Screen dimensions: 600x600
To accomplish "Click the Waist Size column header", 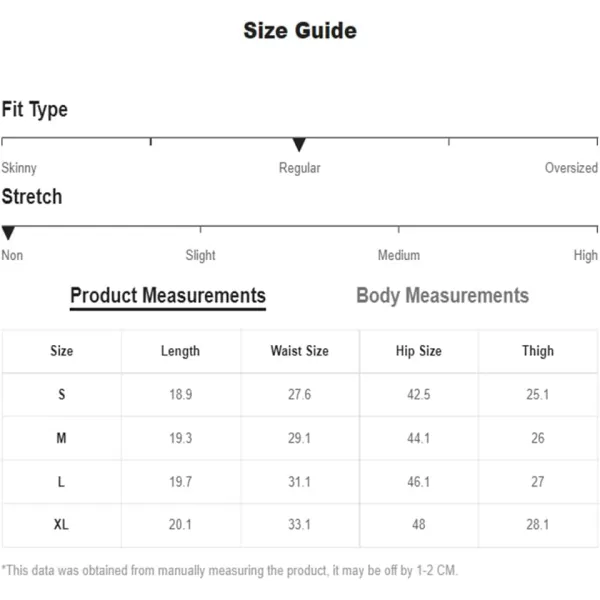I will click(300, 351).
